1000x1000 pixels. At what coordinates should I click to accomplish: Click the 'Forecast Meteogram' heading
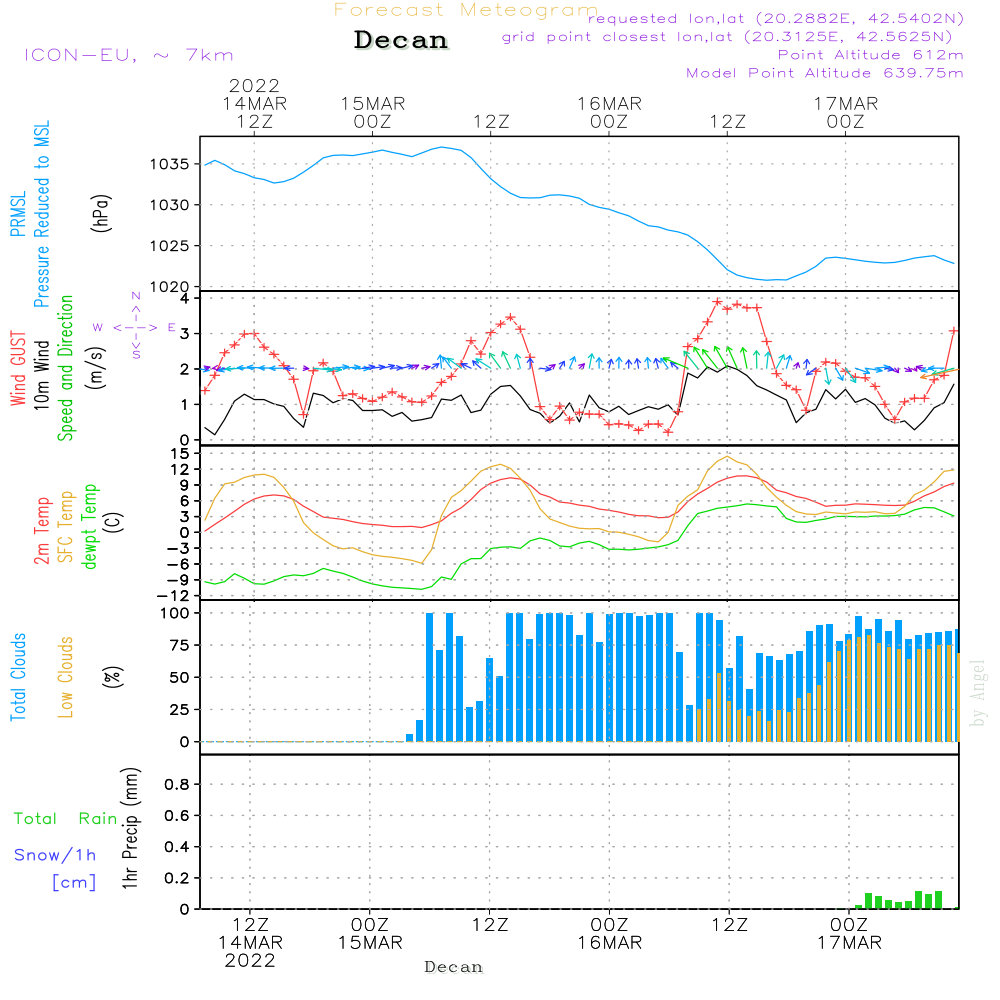coord(466,10)
